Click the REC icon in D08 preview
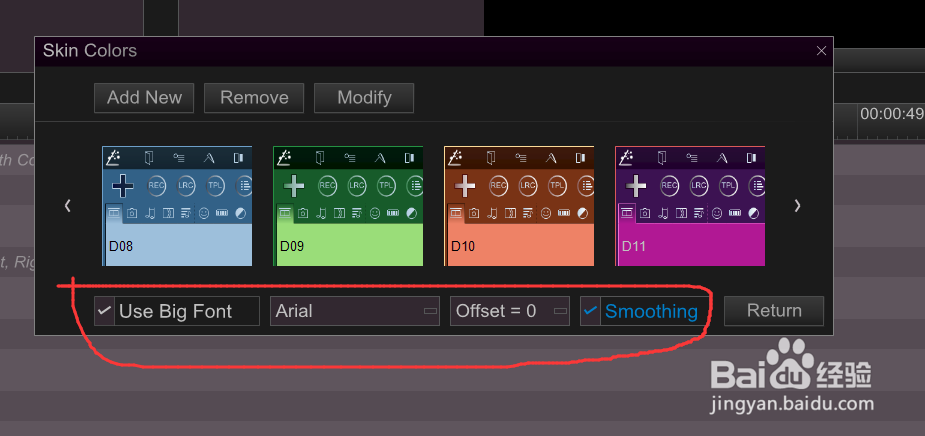The height and width of the screenshot is (436, 925). (x=156, y=186)
